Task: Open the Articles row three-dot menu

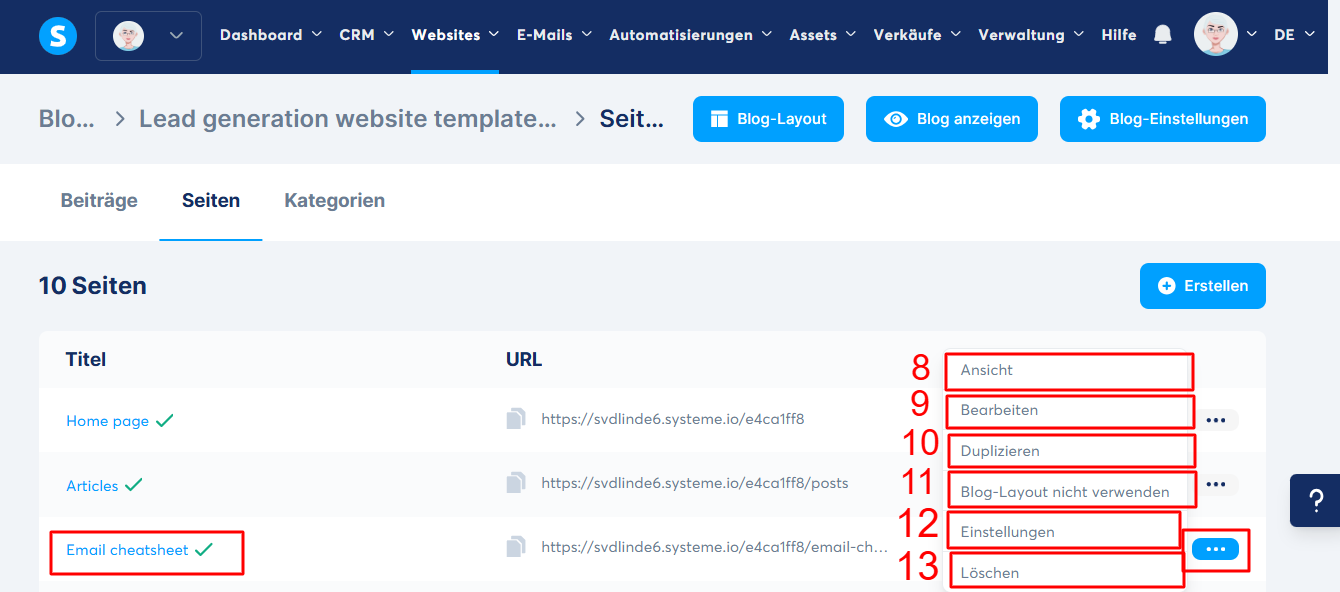Action: pos(1216,484)
